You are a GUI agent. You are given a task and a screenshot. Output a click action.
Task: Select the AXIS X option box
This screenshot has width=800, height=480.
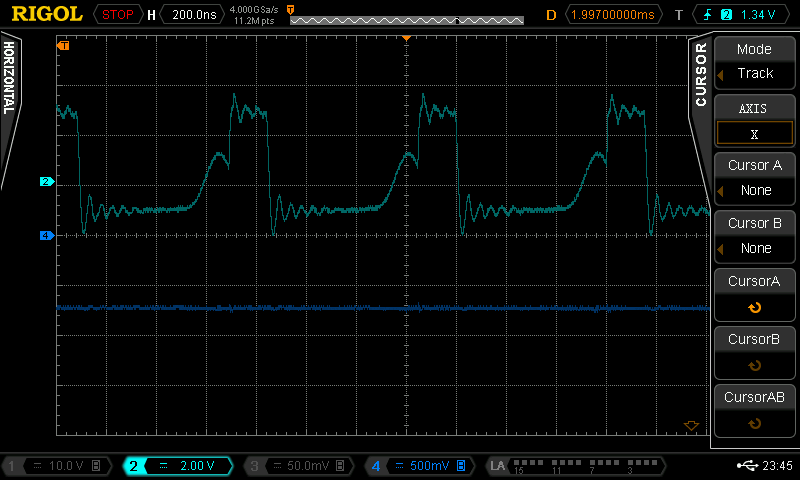754,134
